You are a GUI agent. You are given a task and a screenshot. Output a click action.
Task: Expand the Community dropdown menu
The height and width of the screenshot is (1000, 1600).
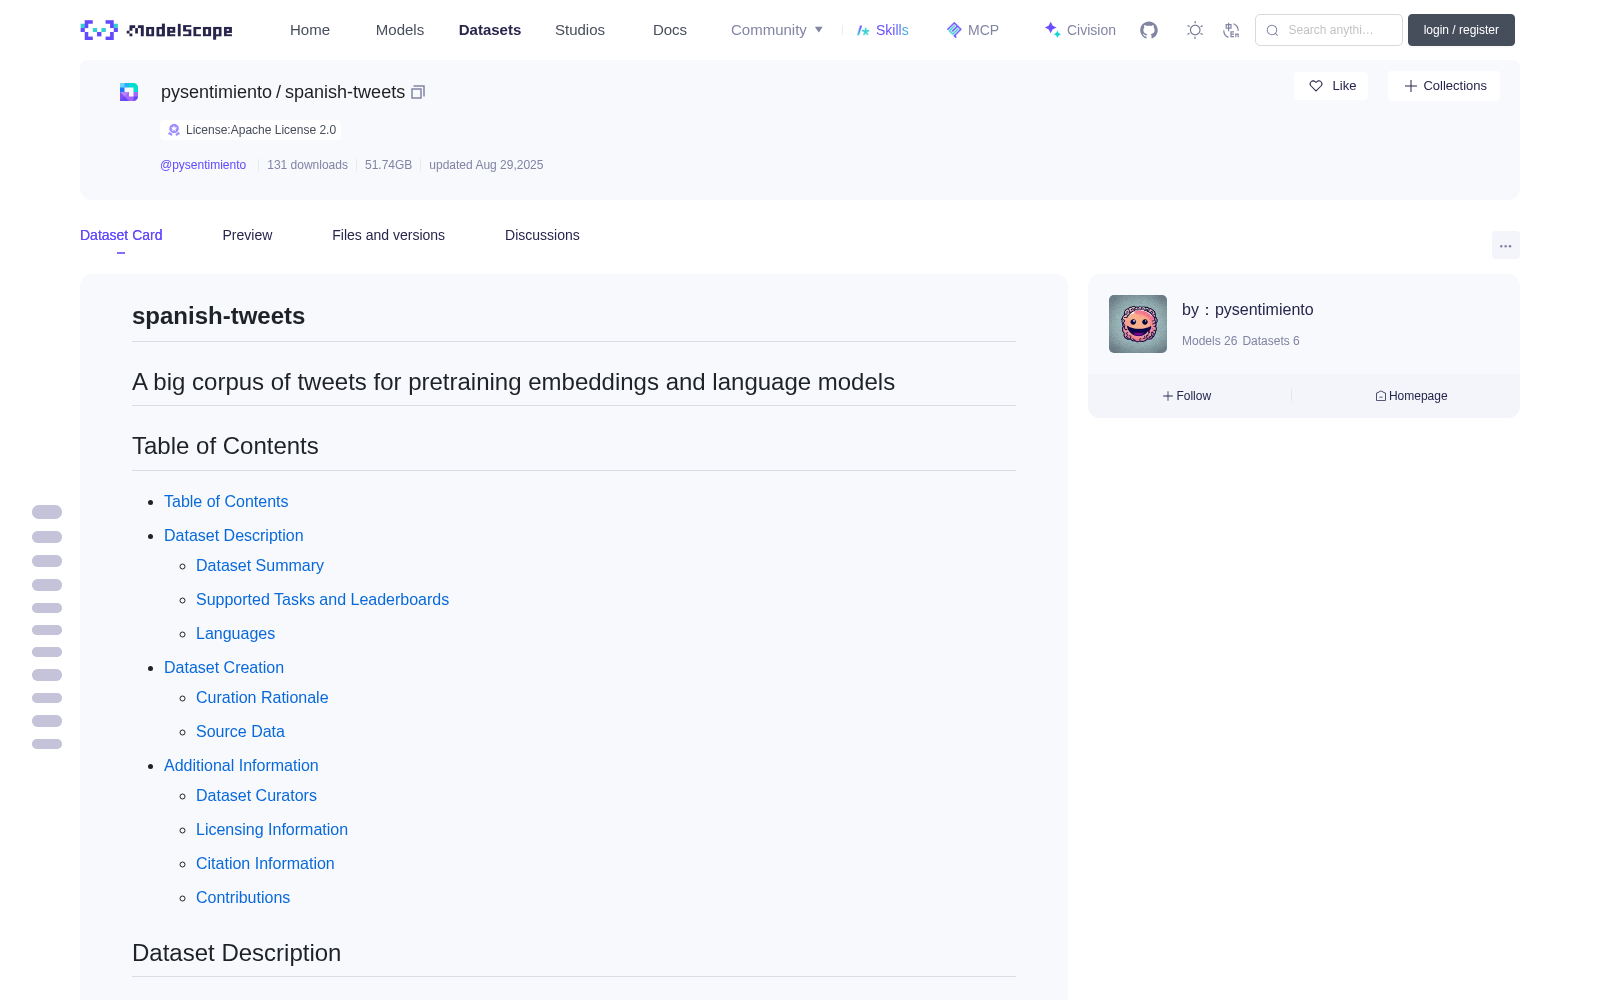click(777, 30)
